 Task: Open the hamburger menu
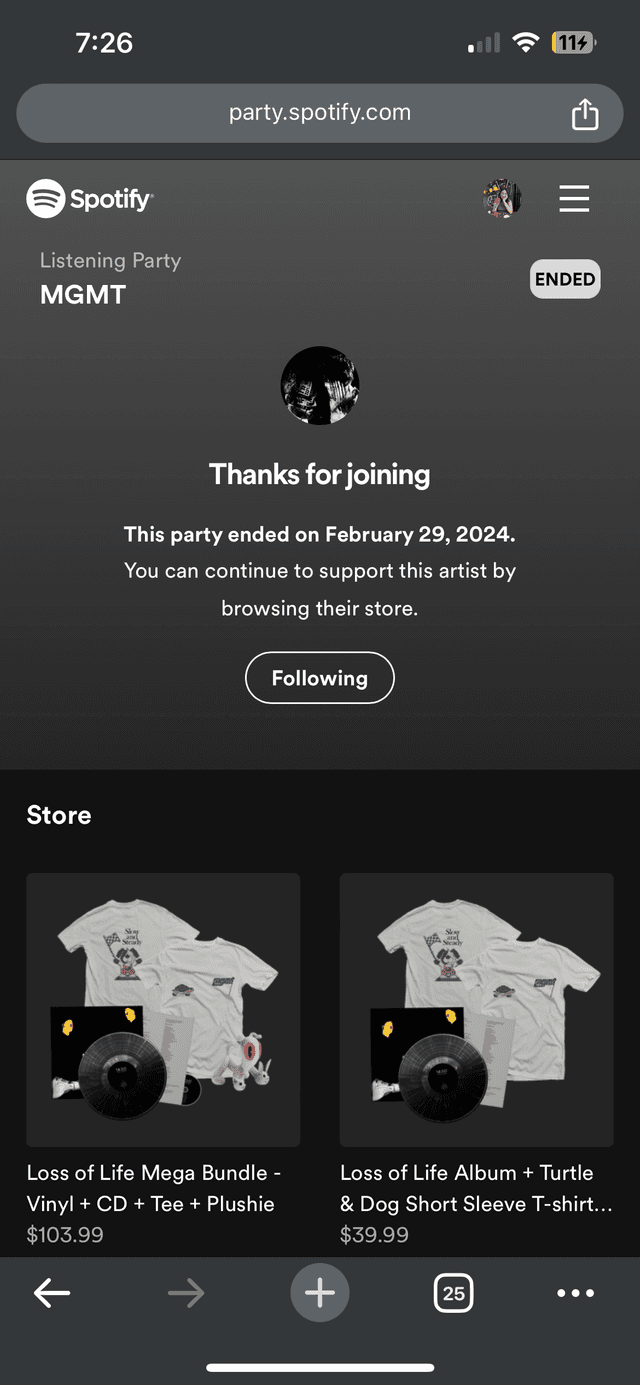pyautogui.click(x=574, y=199)
